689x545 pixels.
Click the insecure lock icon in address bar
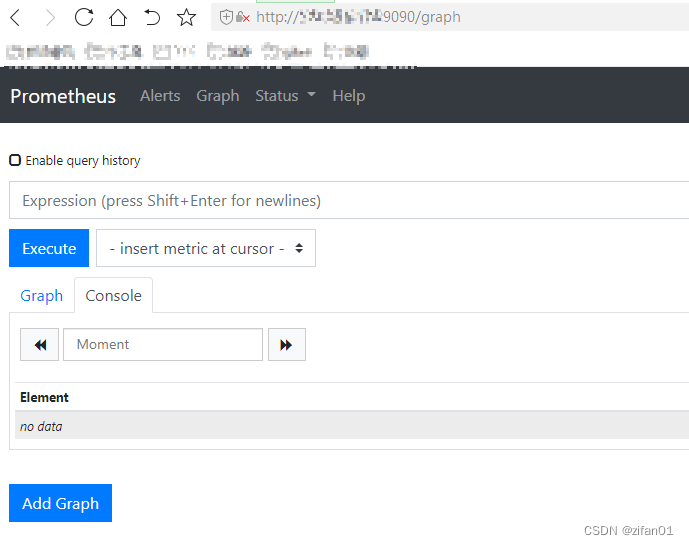tap(243, 18)
